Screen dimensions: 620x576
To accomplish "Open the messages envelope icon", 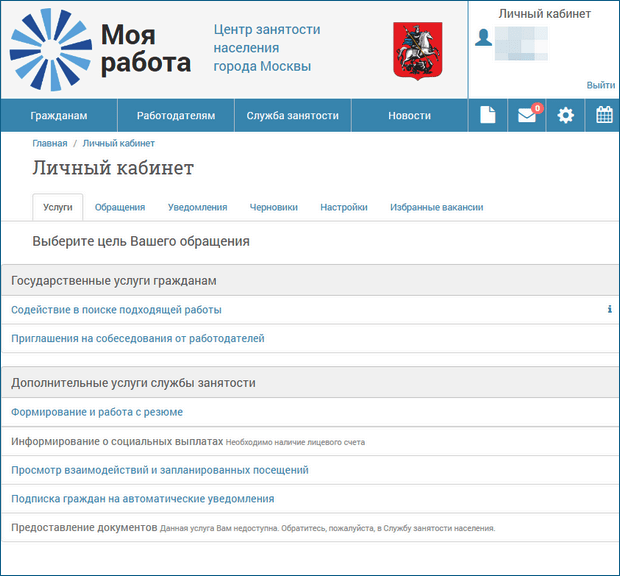I will [527, 115].
